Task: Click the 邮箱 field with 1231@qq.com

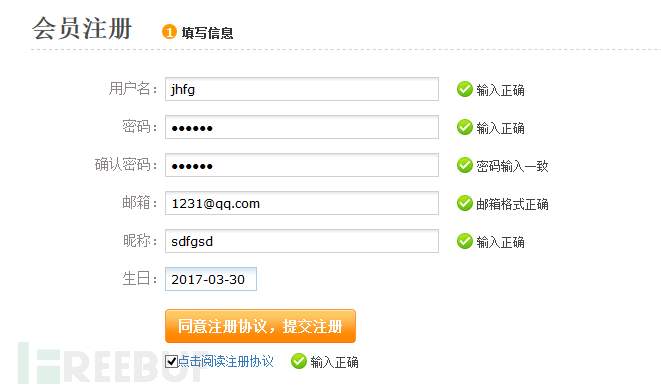Action: [x=302, y=203]
